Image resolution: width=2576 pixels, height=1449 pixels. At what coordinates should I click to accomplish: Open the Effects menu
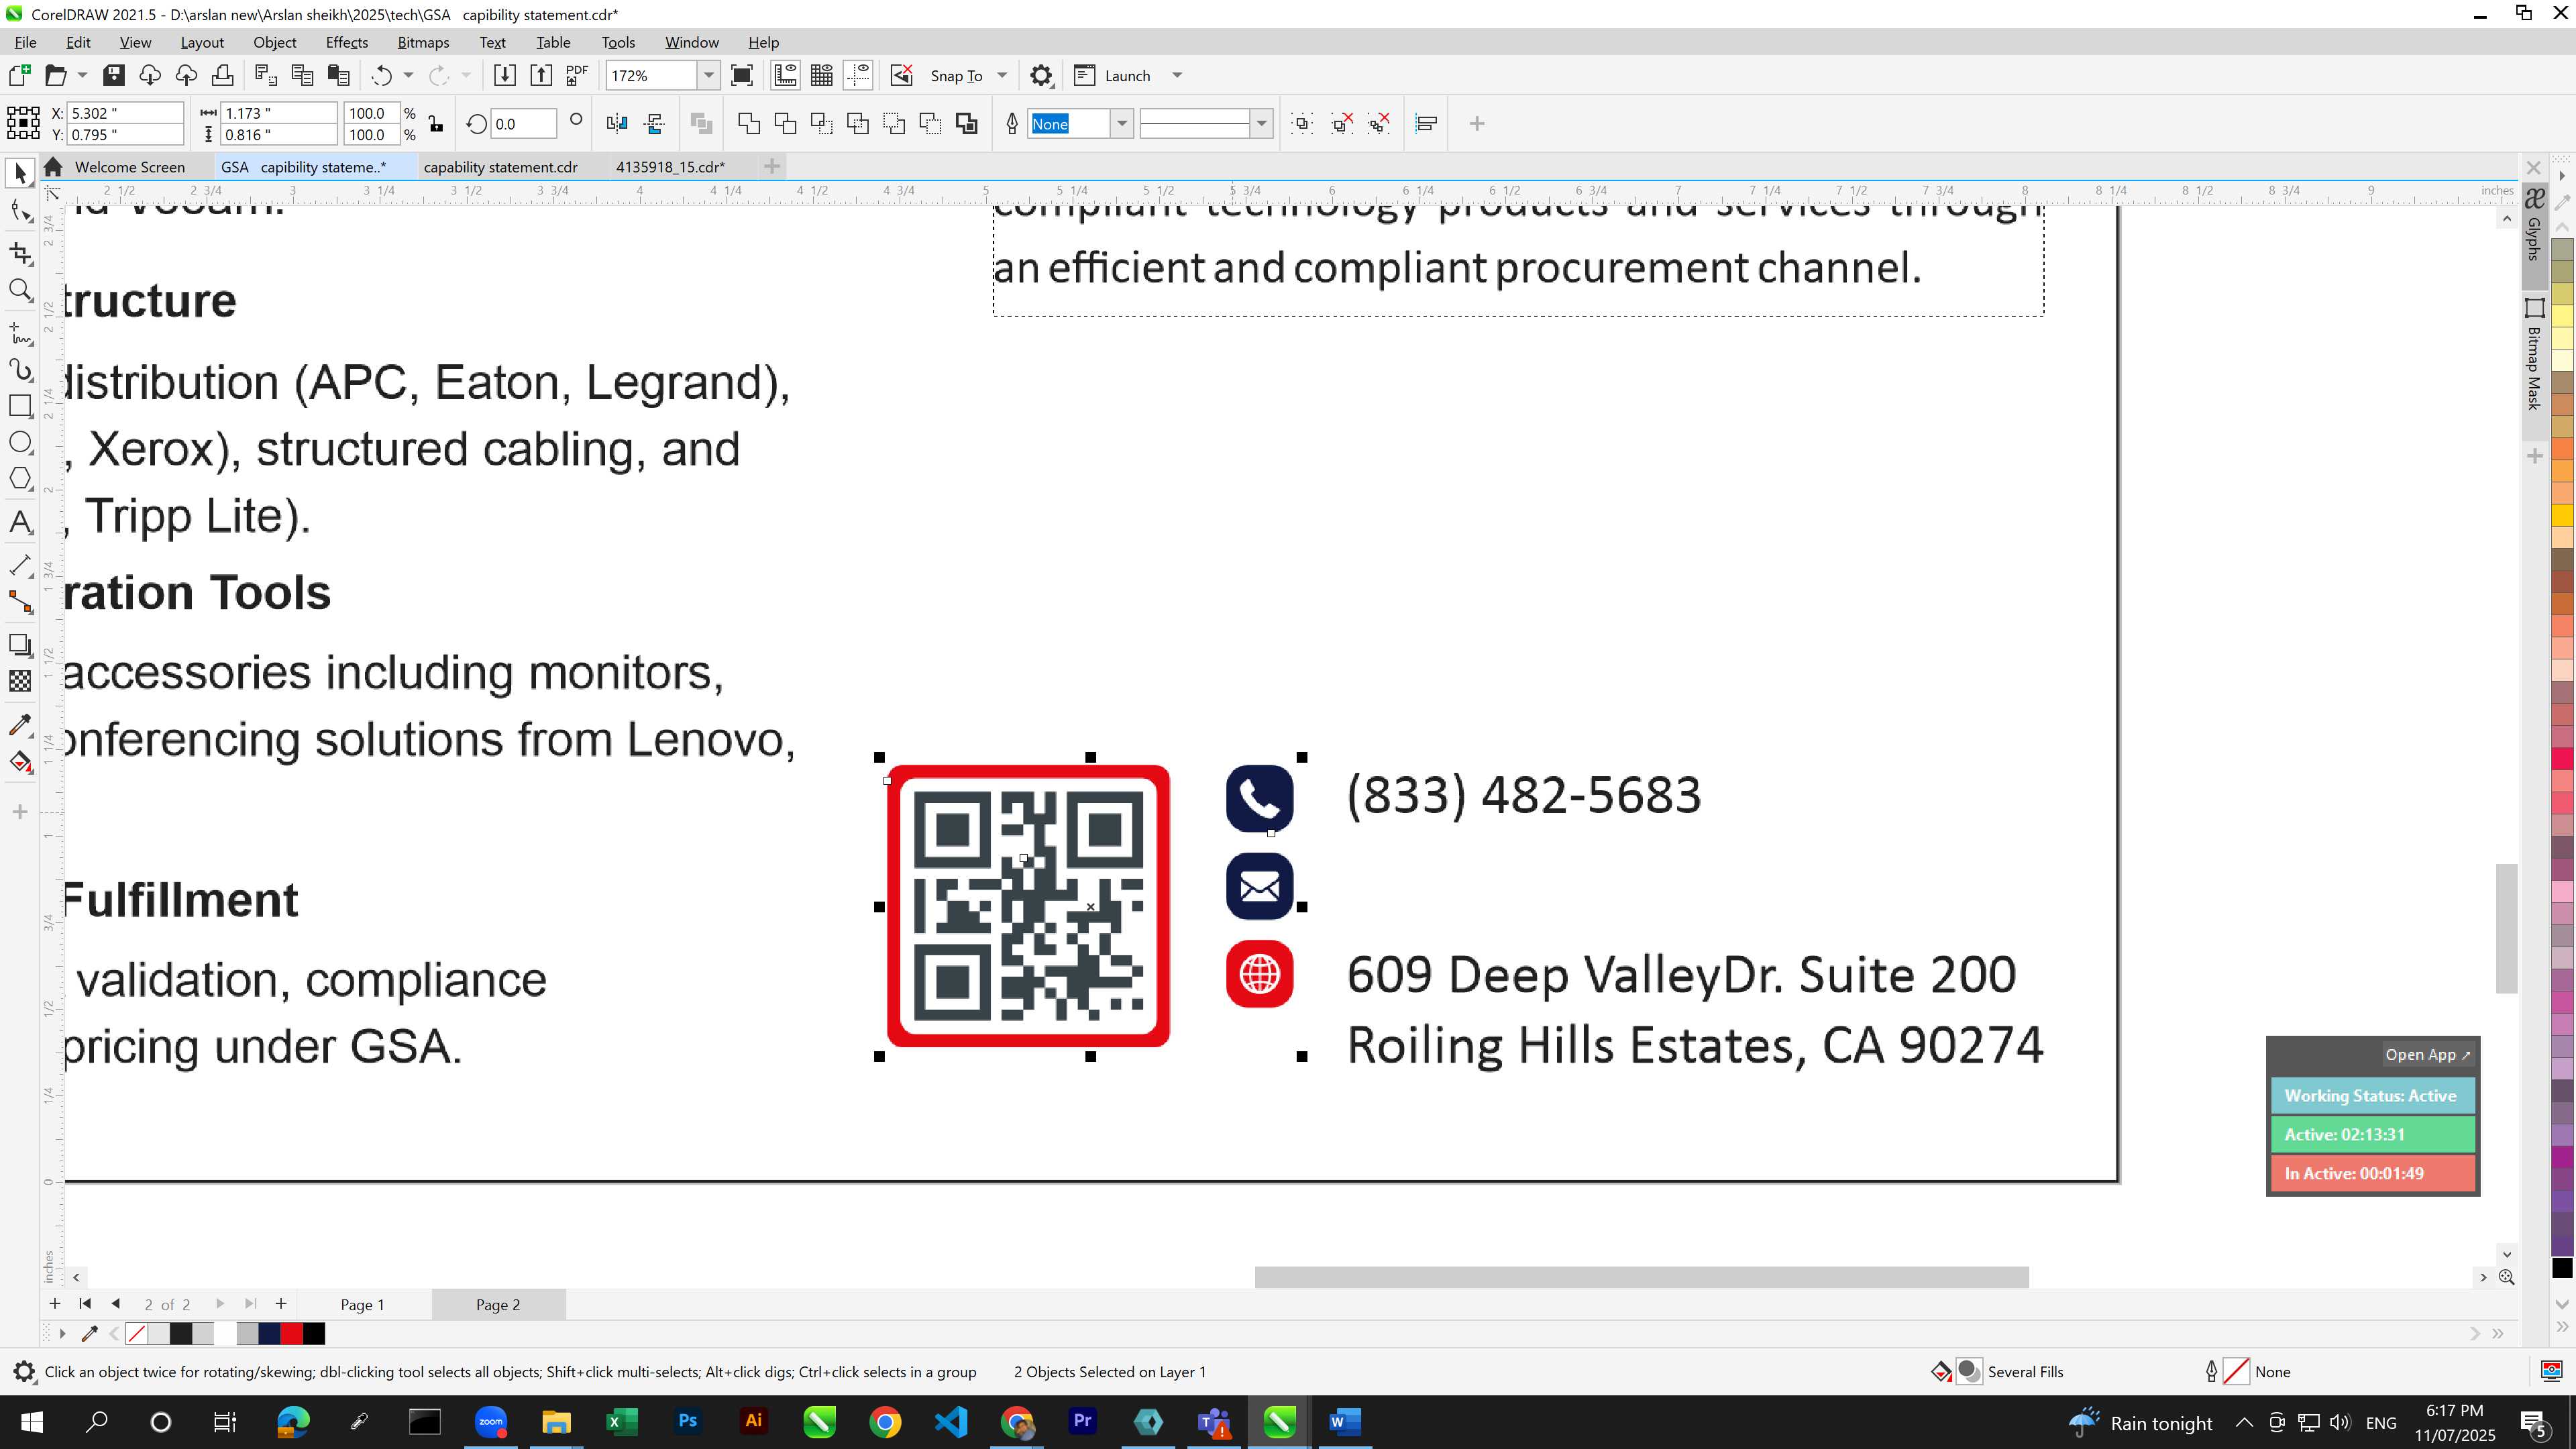(347, 42)
